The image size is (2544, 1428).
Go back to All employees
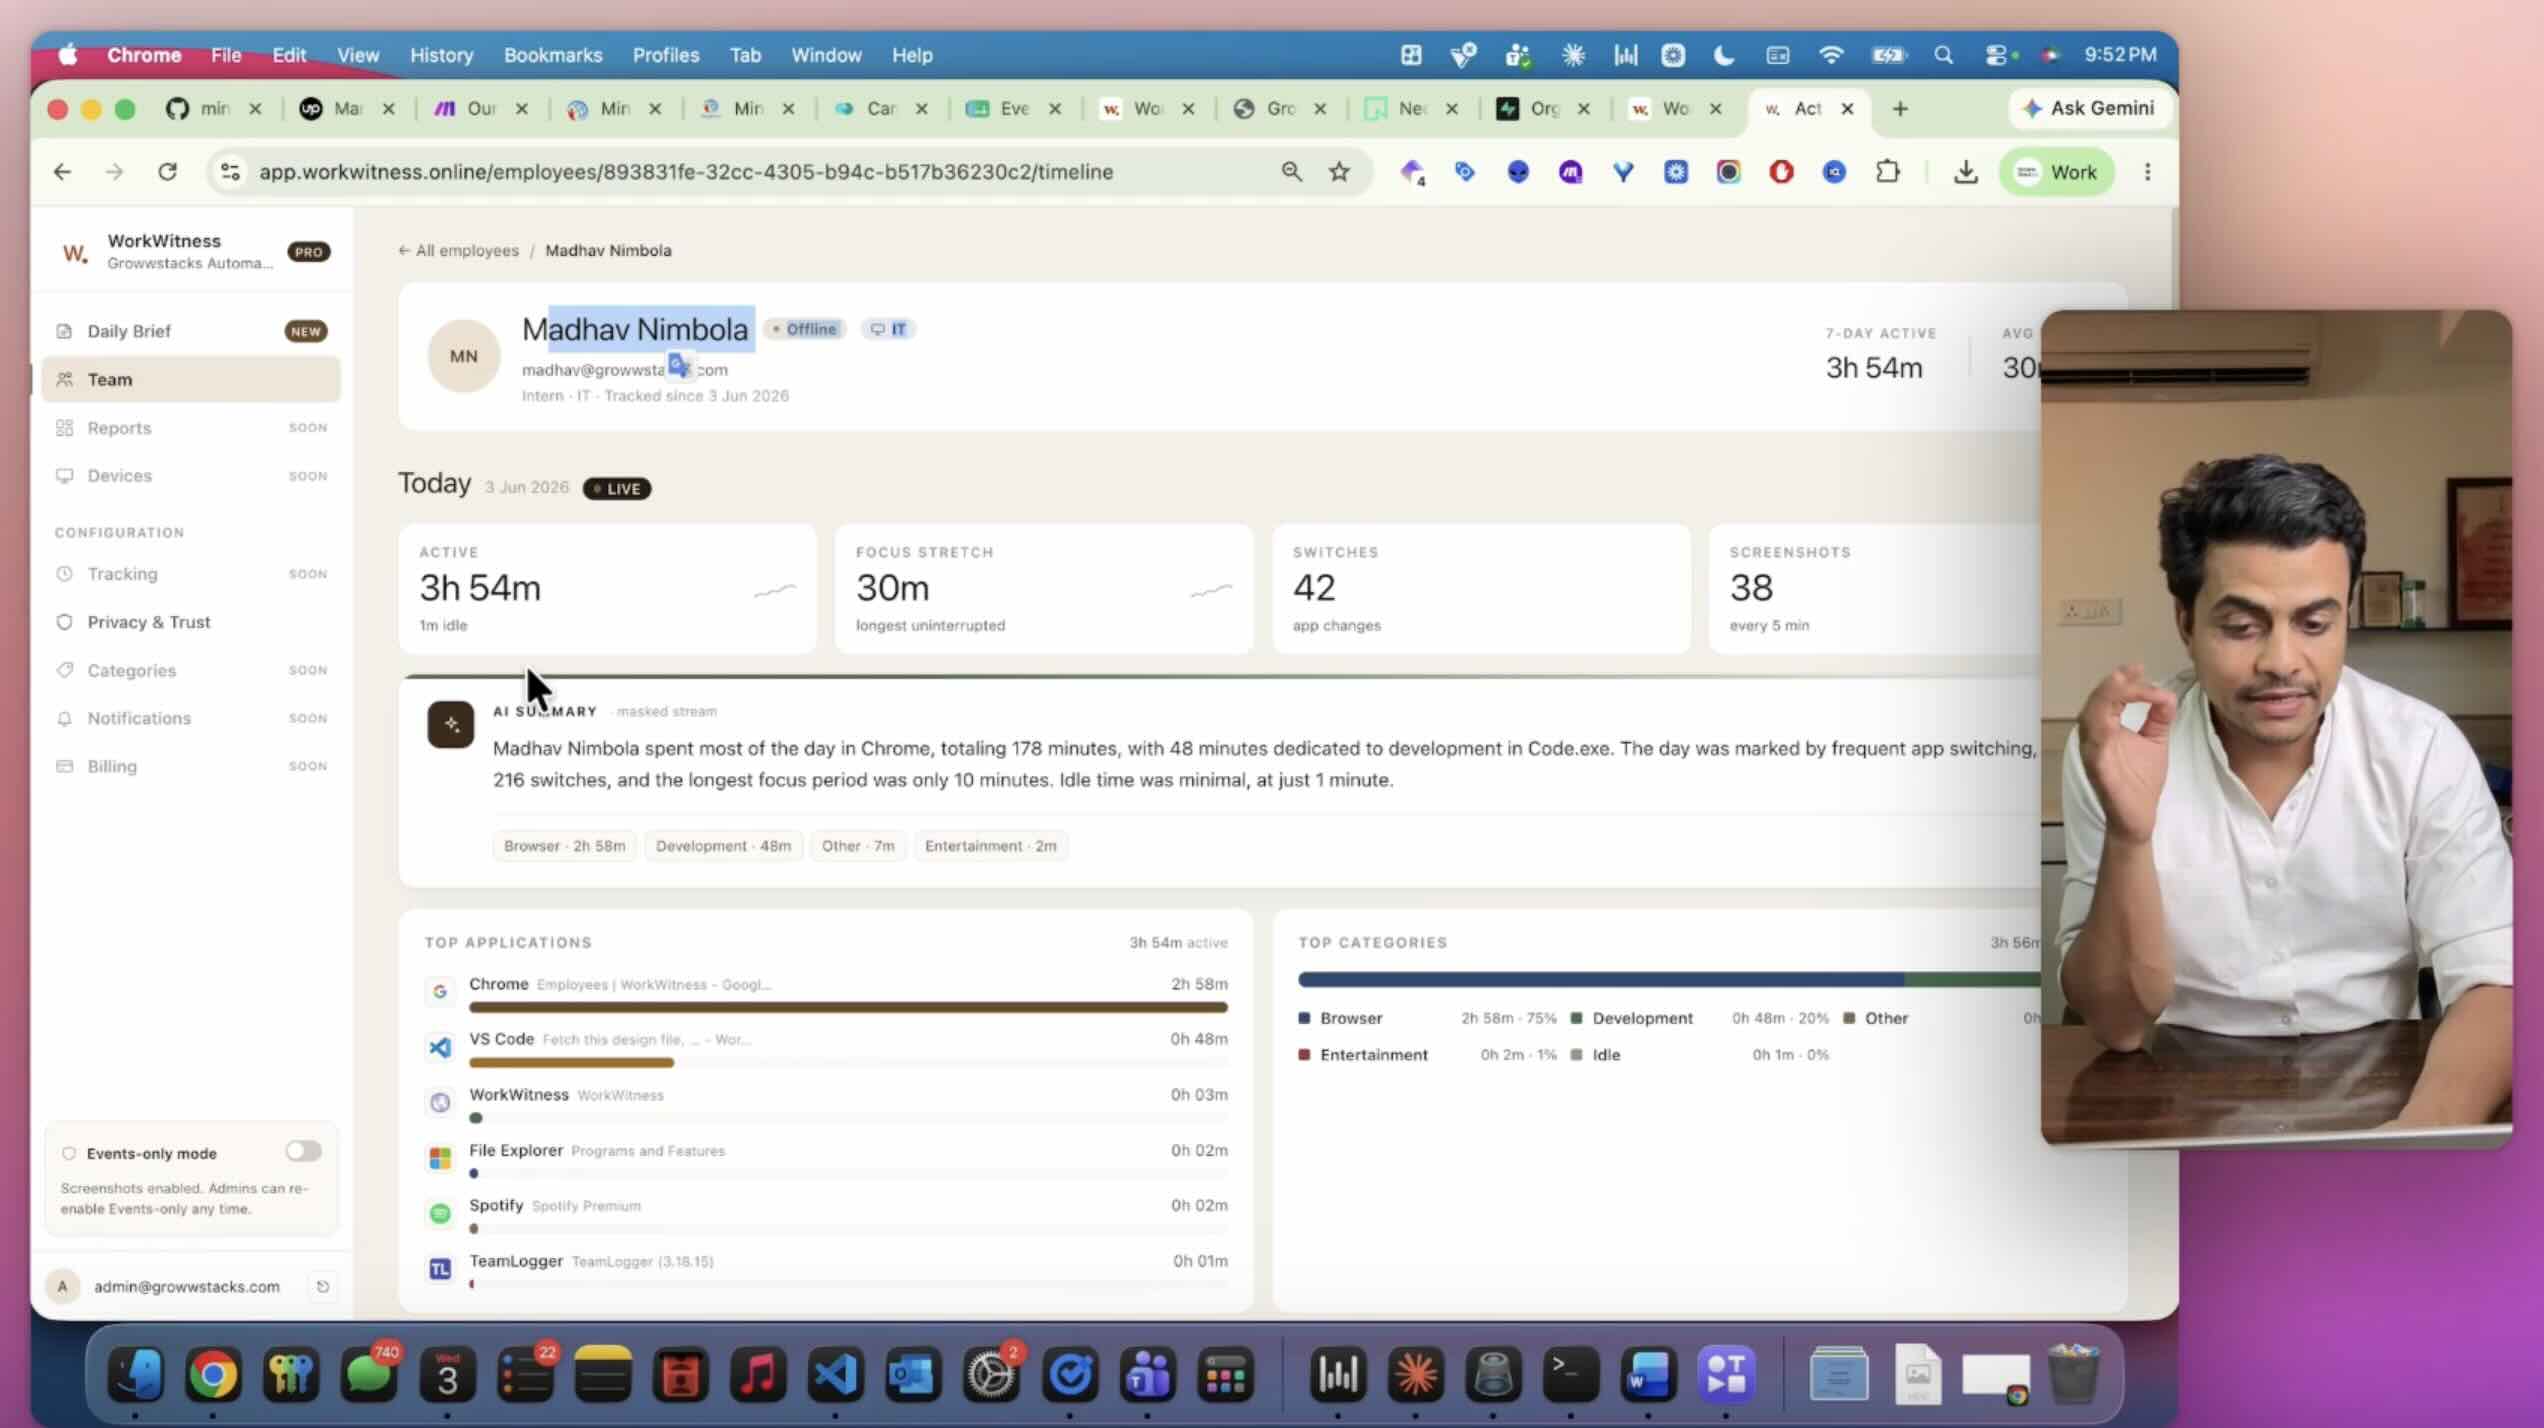click(x=458, y=250)
